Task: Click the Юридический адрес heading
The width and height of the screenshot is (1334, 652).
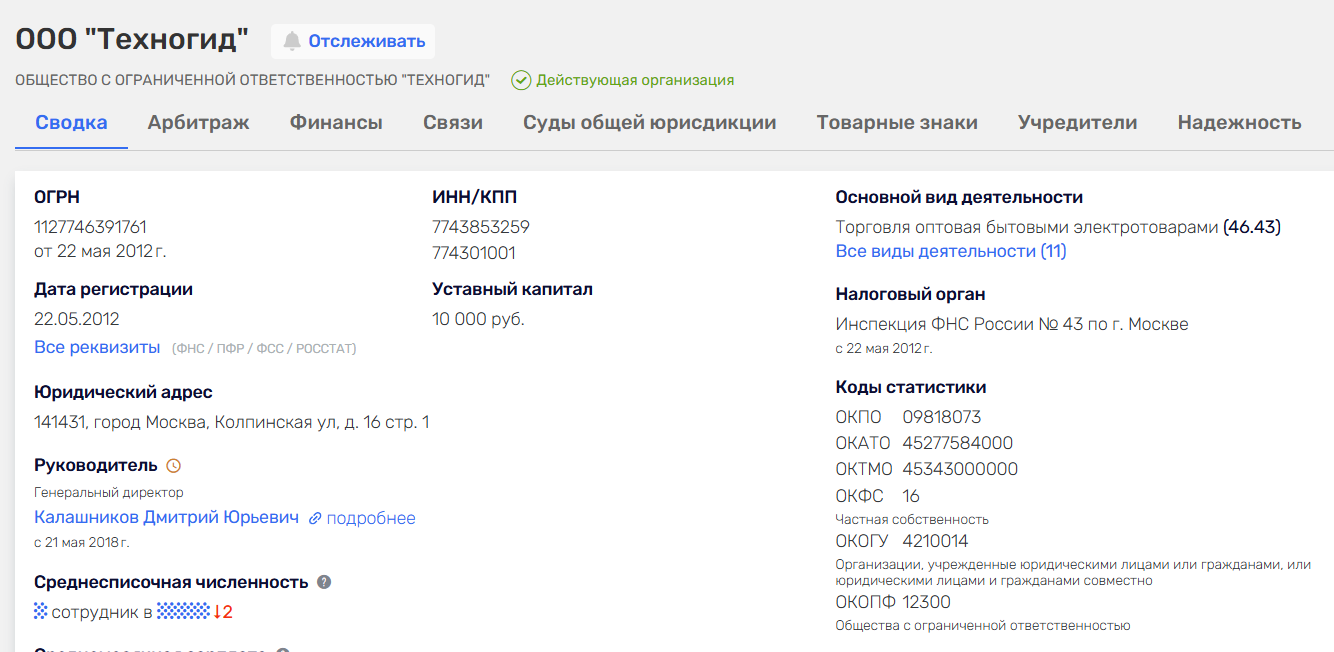Action: point(123,392)
